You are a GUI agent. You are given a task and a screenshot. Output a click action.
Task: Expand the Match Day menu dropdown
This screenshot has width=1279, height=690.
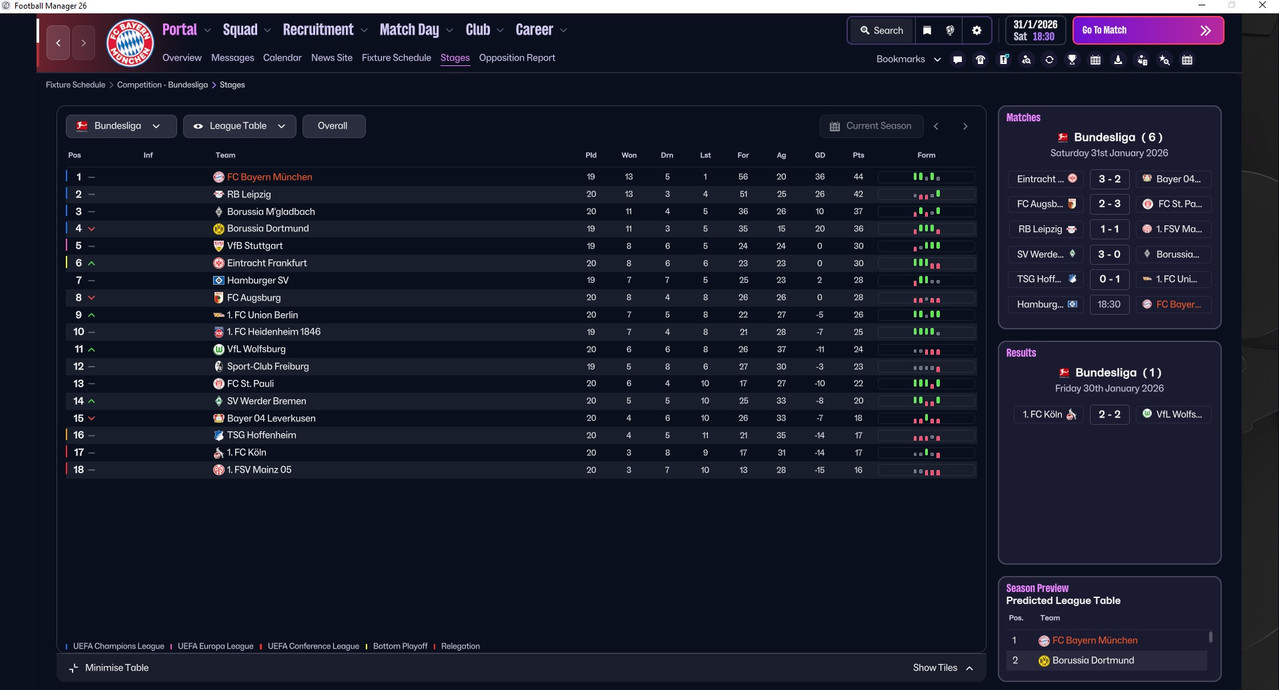[x=449, y=30]
